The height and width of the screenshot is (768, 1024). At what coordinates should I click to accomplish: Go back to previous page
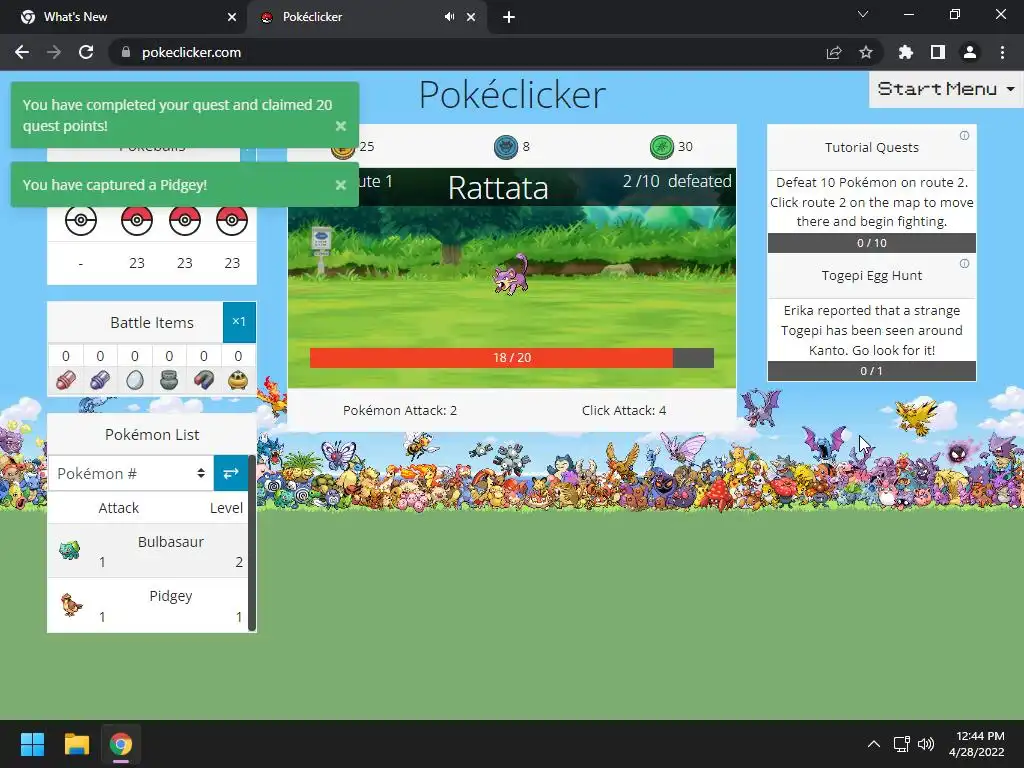[22, 52]
